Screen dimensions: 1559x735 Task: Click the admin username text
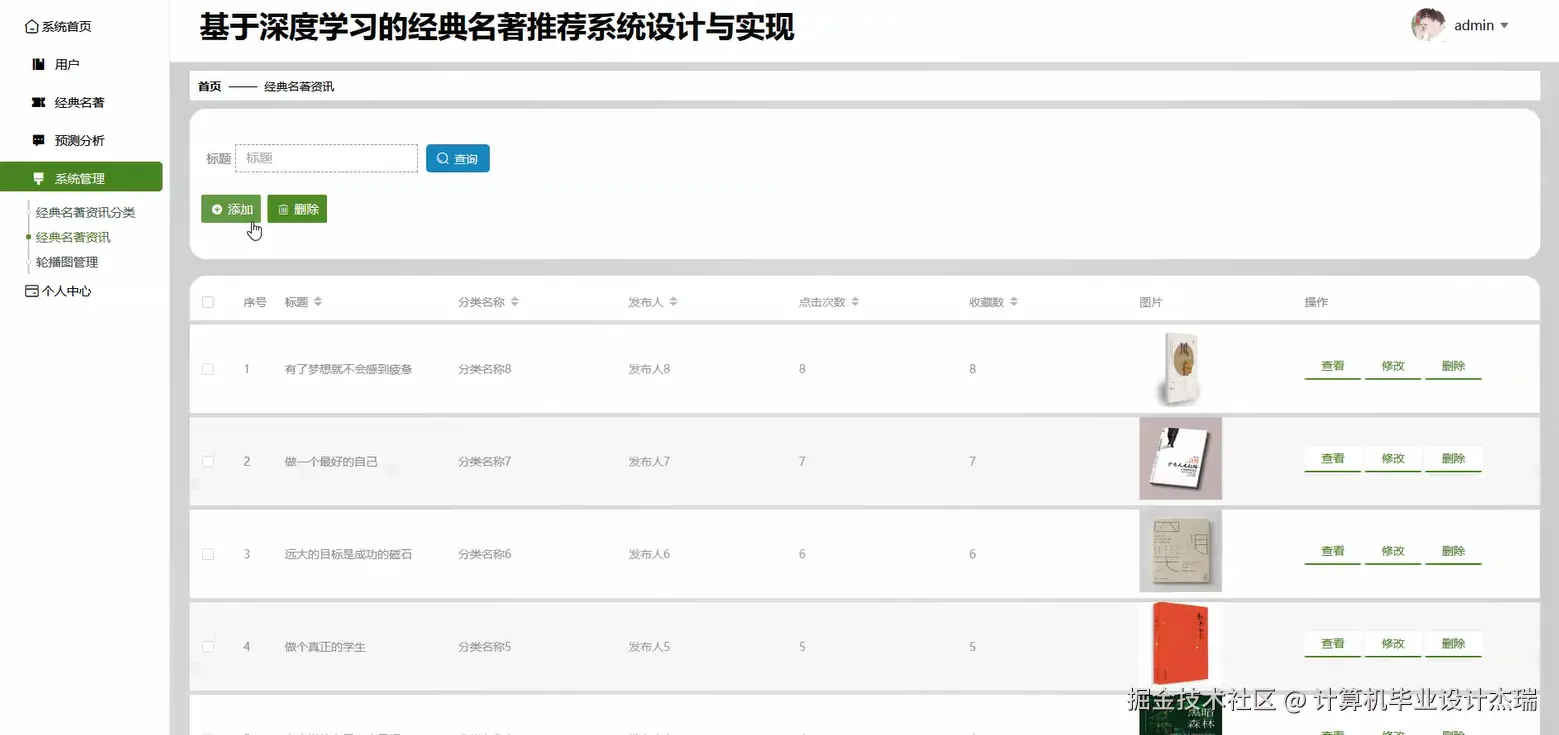pyautogui.click(x=1474, y=26)
